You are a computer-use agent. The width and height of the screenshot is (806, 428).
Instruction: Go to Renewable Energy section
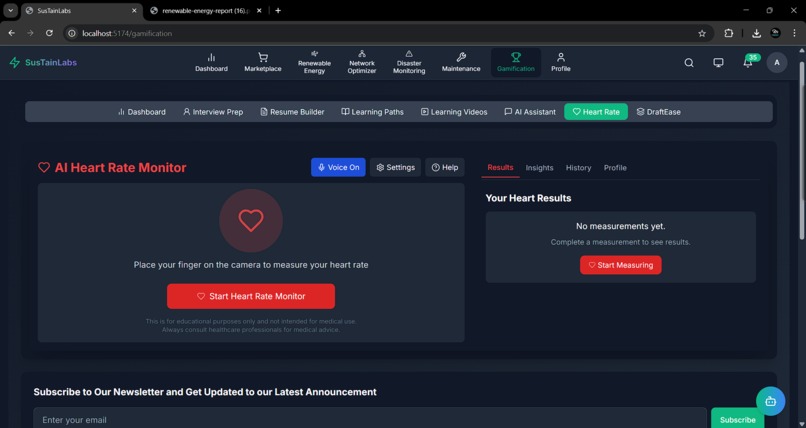(x=314, y=63)
